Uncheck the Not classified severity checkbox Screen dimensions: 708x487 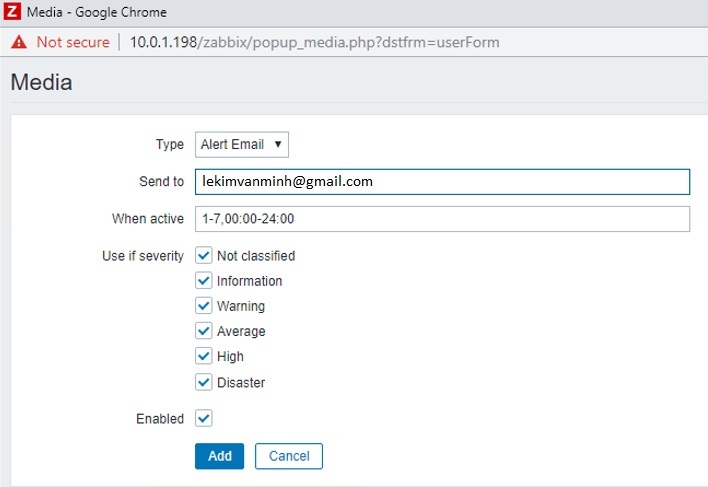tap(204, 255)
